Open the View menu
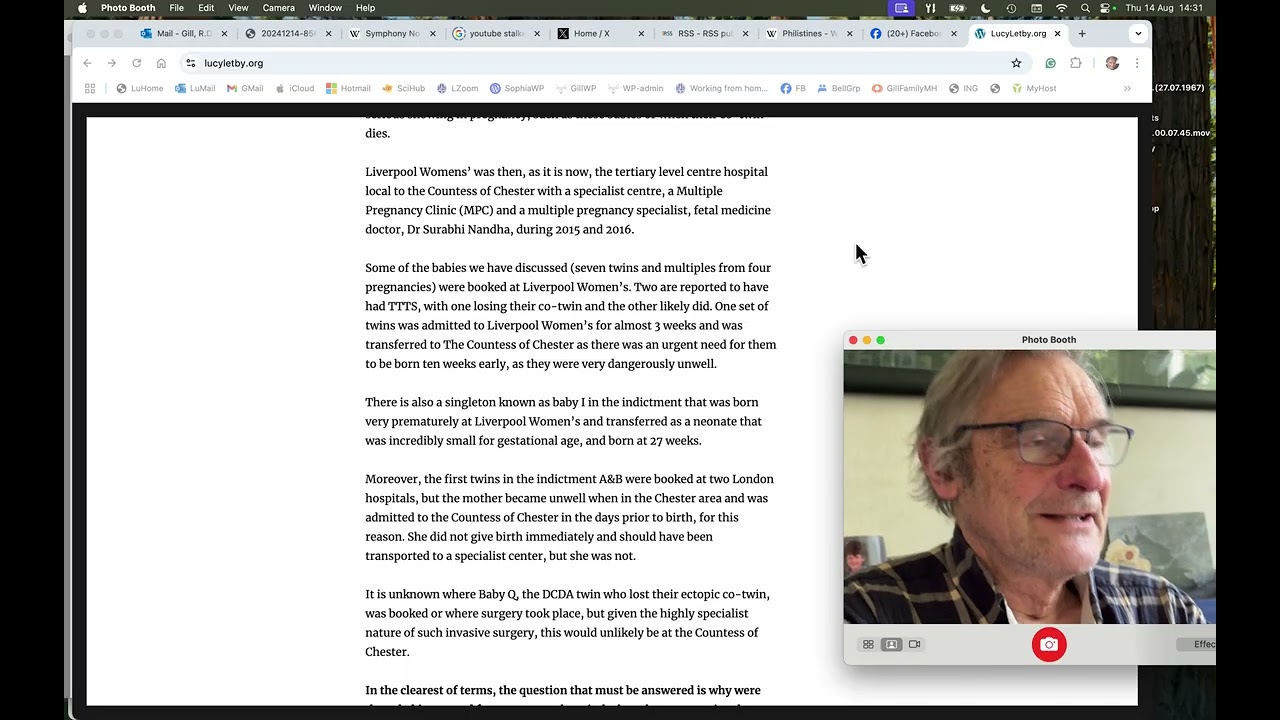The image size is (1280, 720). pos(238,8)
